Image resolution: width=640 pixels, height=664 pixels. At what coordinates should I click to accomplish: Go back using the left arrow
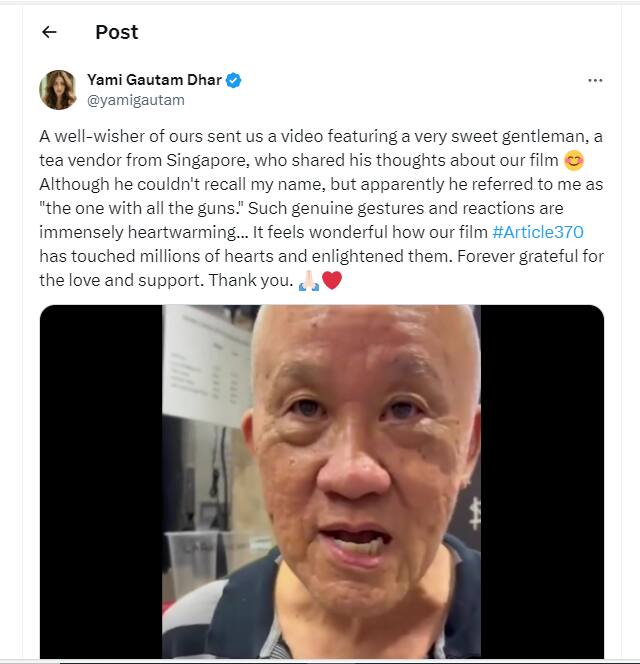tap(49, 32)
